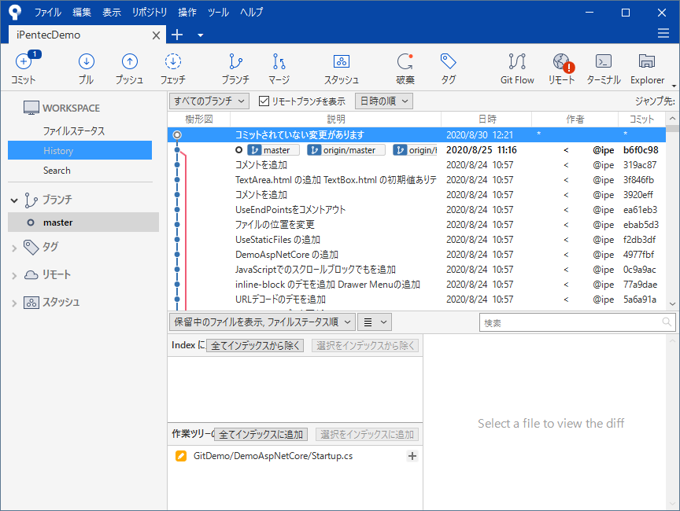Select File Status (ファイルステータス) in sidebar
The height and width of the screenshot is (511, 680).
[x=74, y=131]
